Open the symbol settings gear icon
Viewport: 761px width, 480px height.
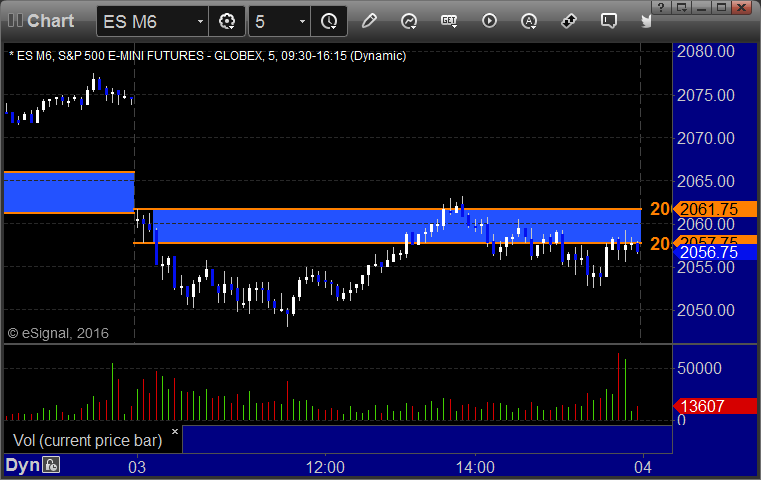click(x=227, y=21)
